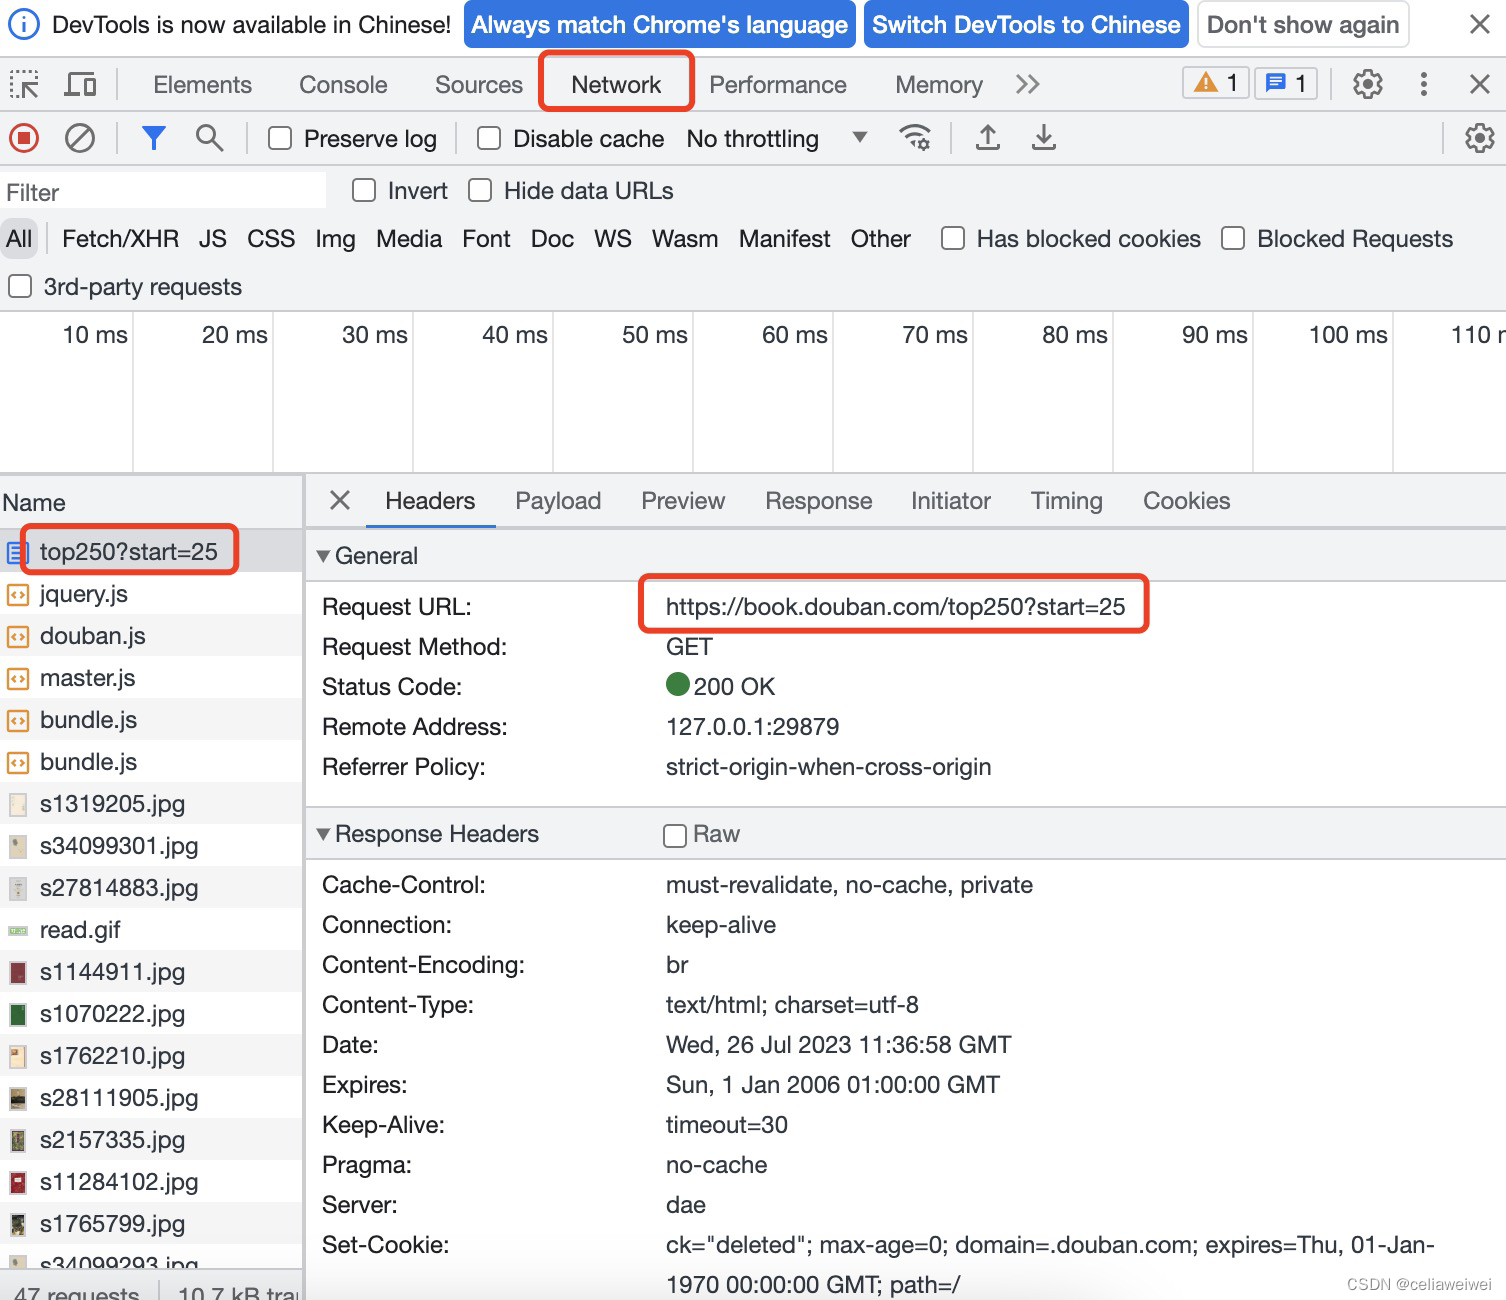Filter requests by Img type

335,239
